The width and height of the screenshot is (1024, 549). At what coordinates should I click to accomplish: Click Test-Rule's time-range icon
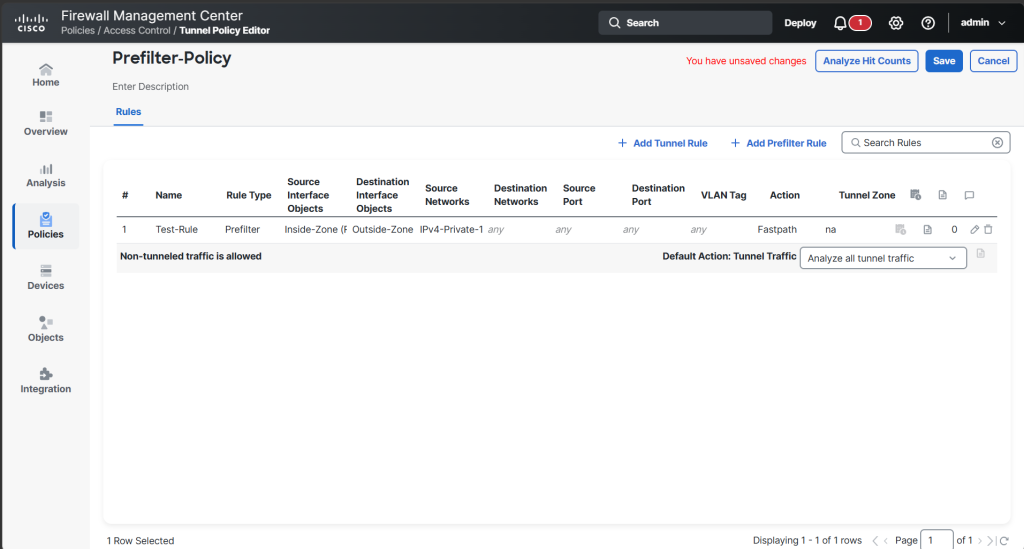pyautogui.click(x=901, y=229)
